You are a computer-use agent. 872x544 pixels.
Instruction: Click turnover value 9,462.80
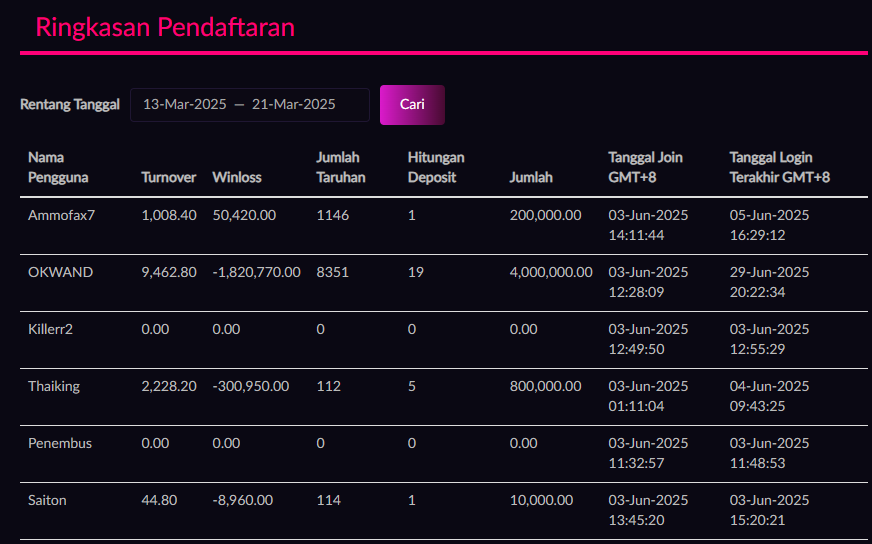[169, 272]
